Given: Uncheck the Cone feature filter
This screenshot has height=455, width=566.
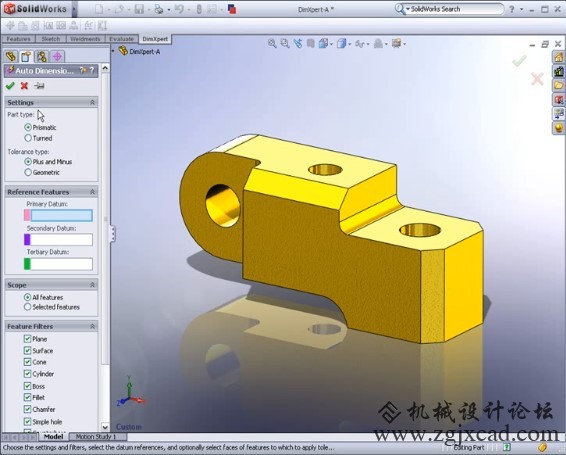Looking at the screenshot, I should [x=27, y=362].
